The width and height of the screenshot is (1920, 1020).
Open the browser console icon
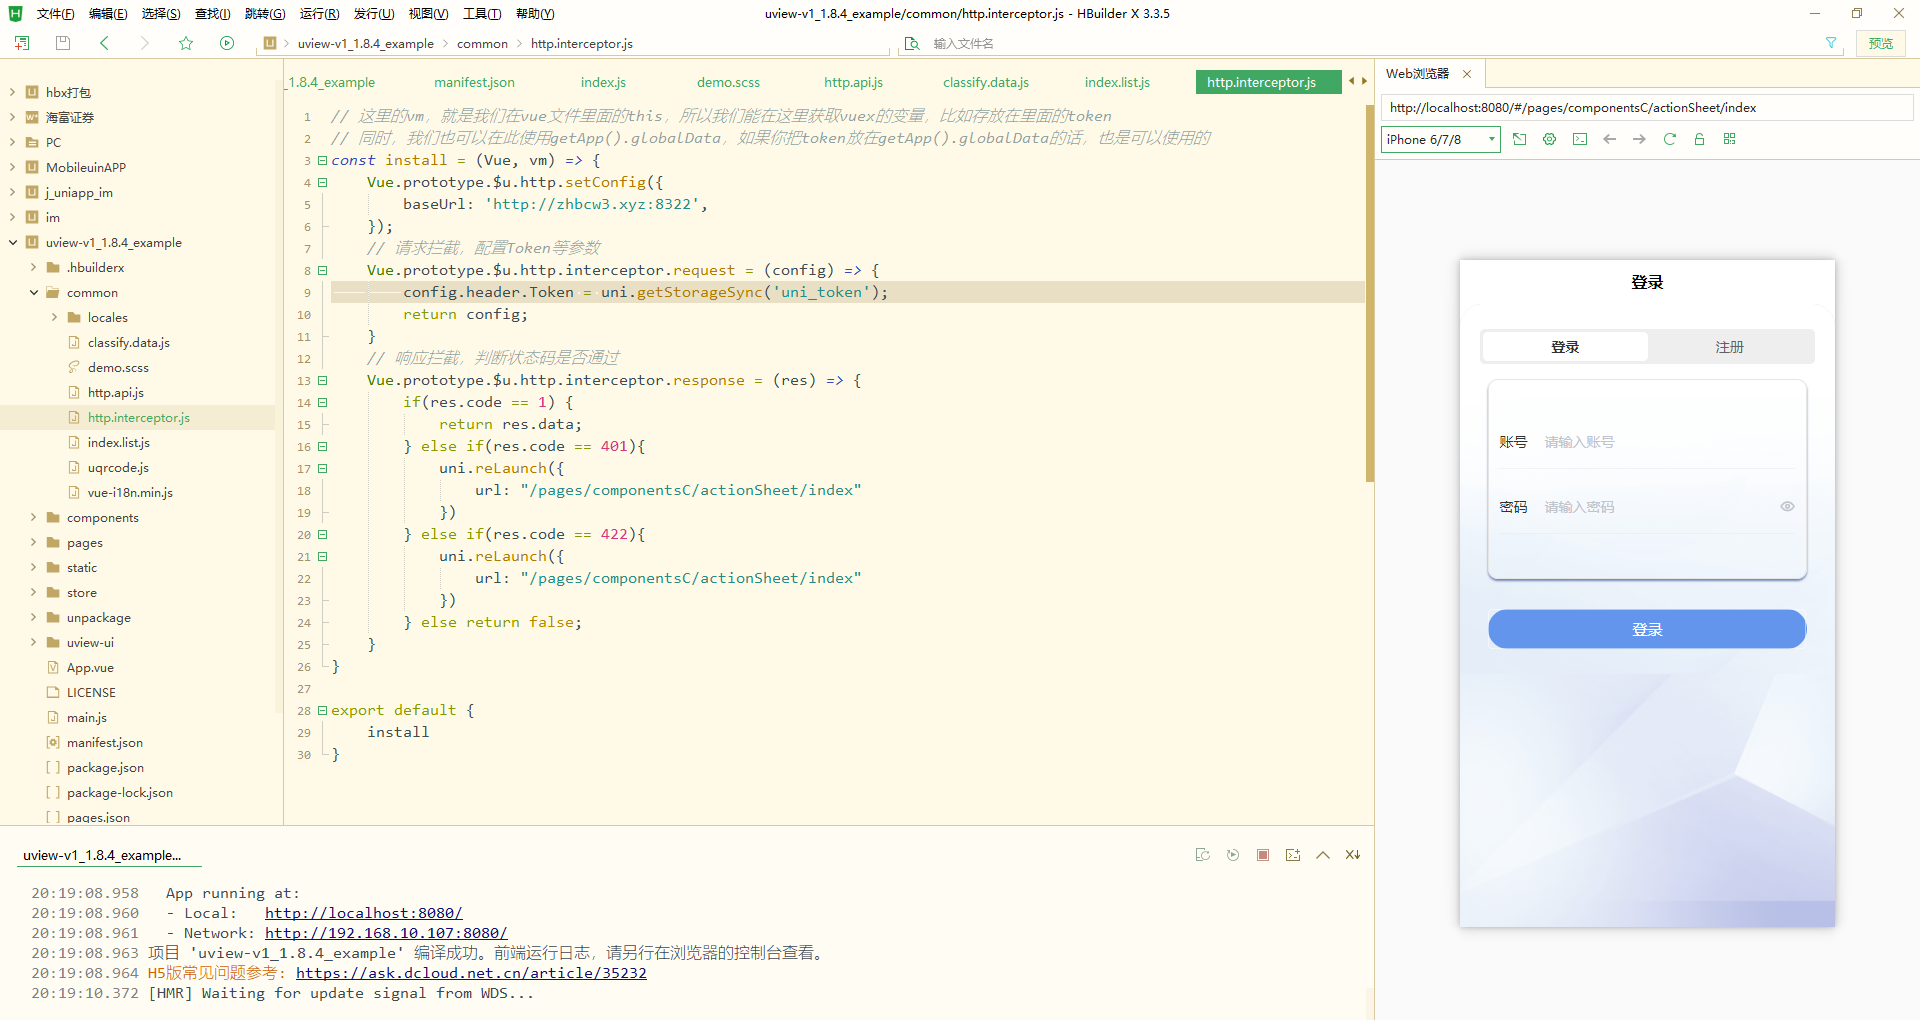click(1579, 139)
